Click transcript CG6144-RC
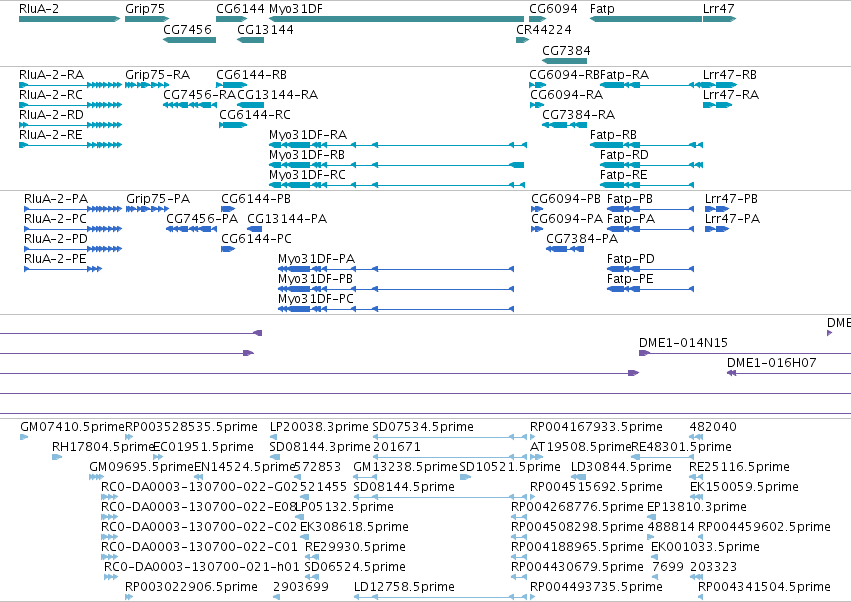Image resolution: width=851 pixels, height=602 pixels. [x=233, y=125]
